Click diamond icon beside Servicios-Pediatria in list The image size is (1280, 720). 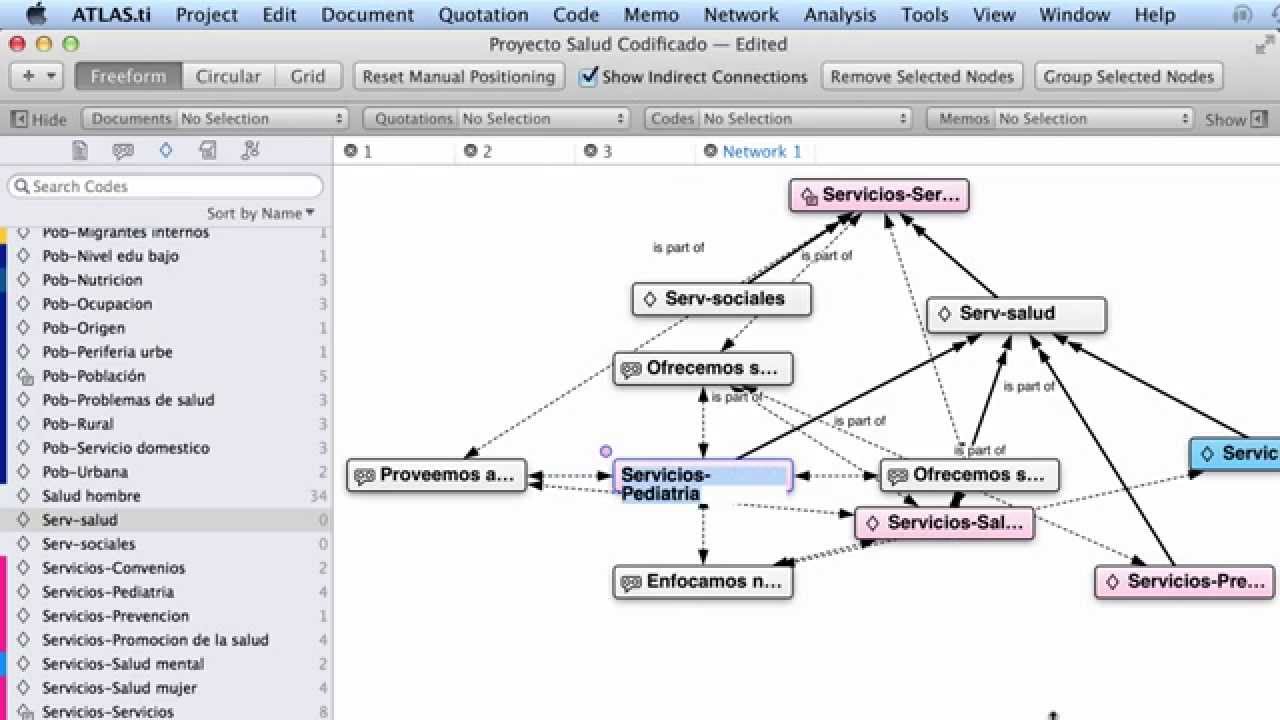[24, 592]
